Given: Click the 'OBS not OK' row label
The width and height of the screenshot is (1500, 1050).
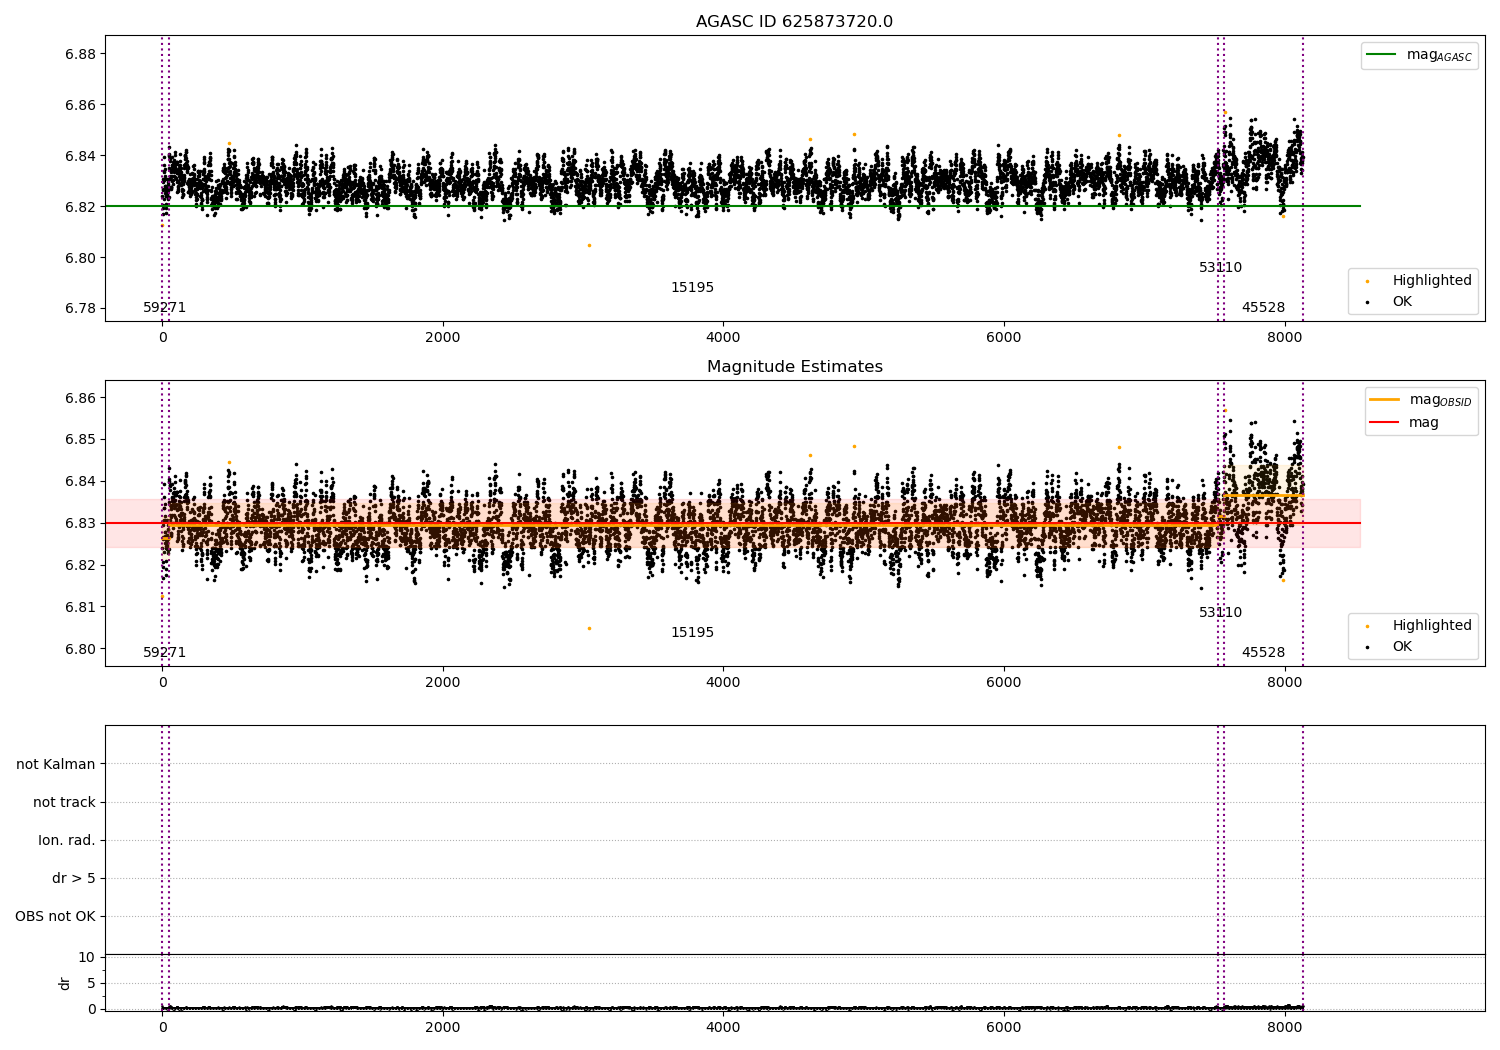Looking at the screenshot, I should coord(55,916).
